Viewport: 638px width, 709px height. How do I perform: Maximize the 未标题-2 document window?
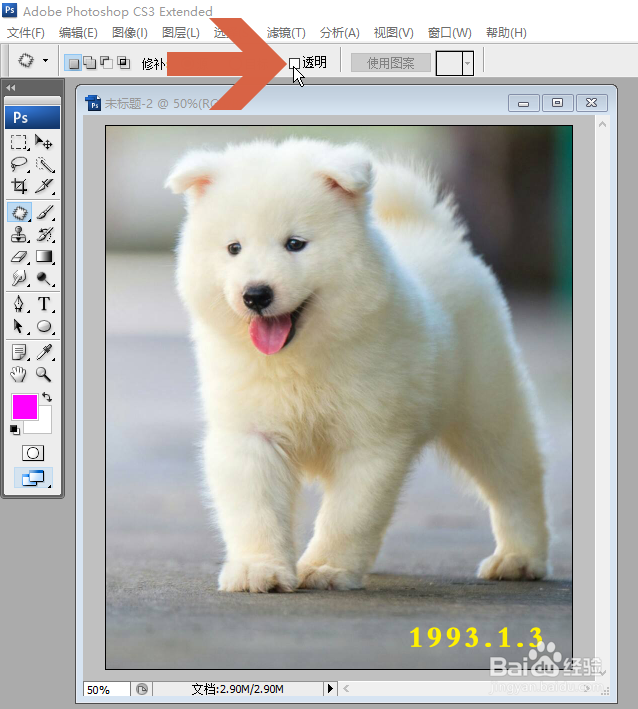click(x=558, y=103)
